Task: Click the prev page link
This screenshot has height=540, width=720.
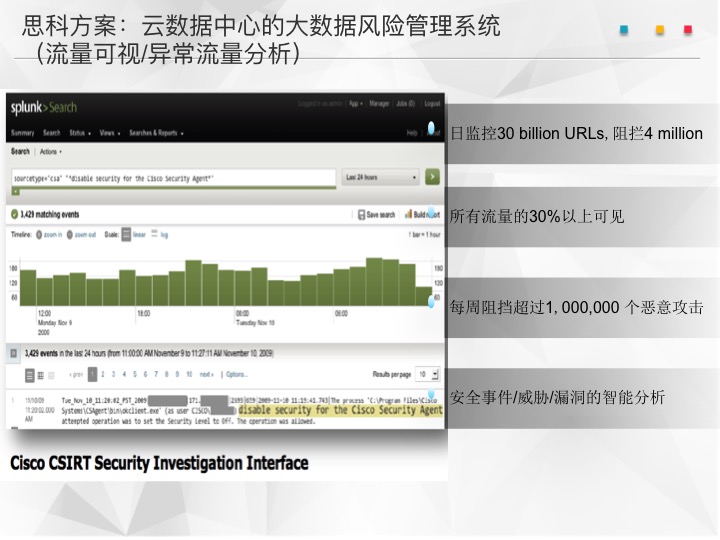Action: 76,375
